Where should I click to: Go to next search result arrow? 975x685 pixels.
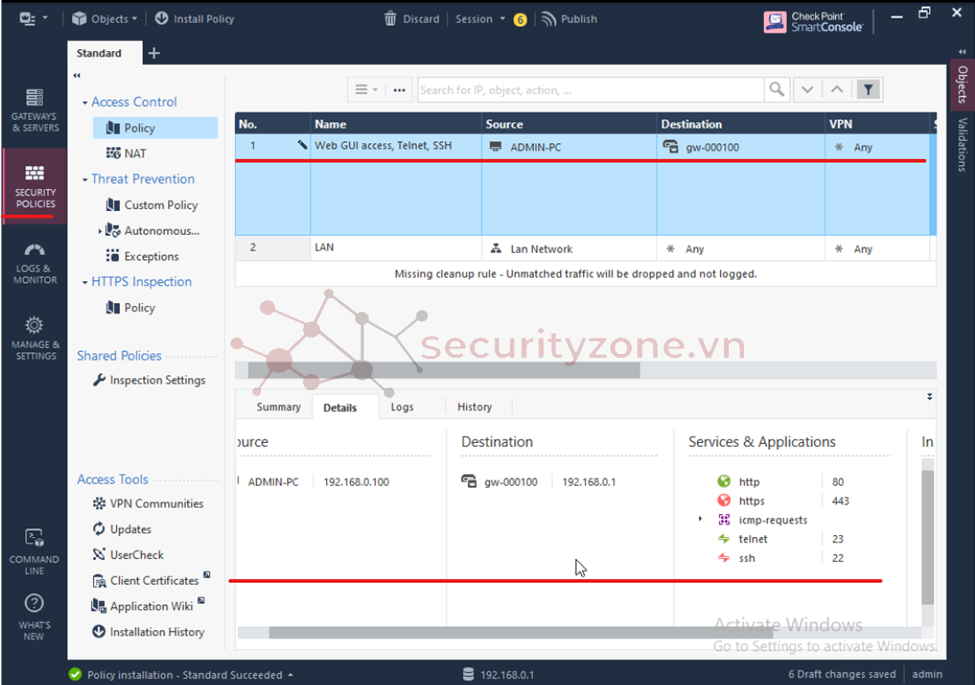click(807, 90)
